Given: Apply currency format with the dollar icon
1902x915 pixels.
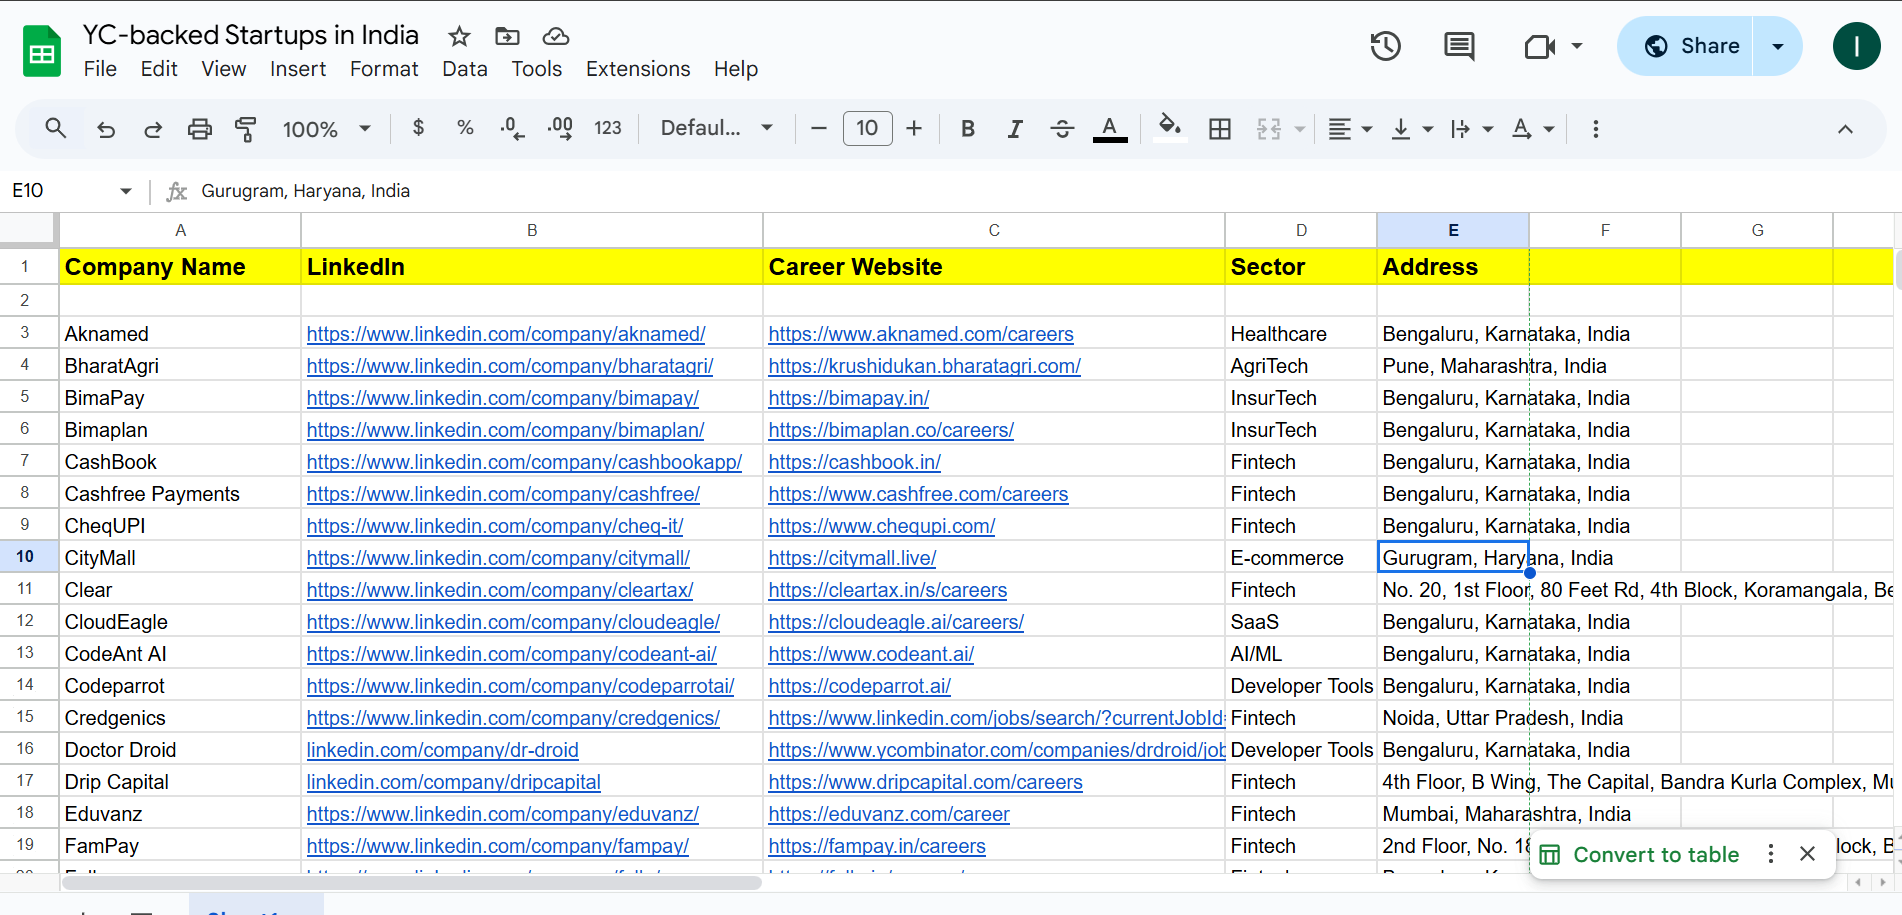Looking at the screenshot, I should click(418, 128).
